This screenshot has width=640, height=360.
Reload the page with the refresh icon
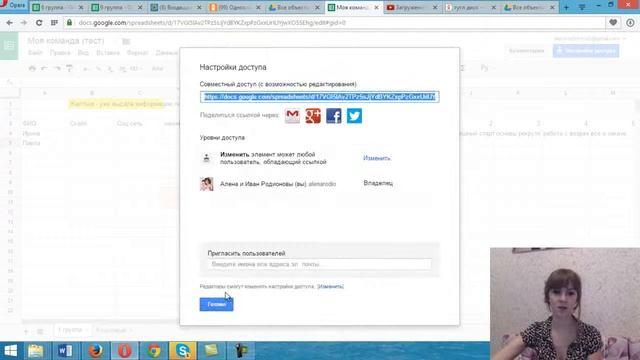click(39, 23)
